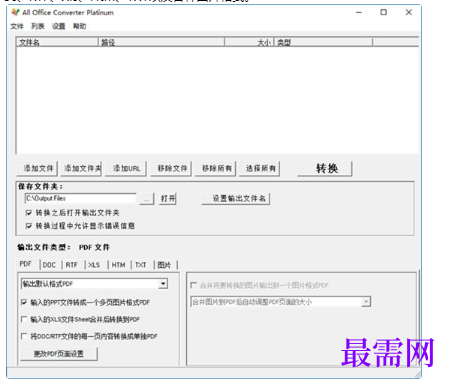Image resolution: width=453 pixels, height=384 pixels.
Task: Switch to the HTM tab
Action: [x=118, y=265]
